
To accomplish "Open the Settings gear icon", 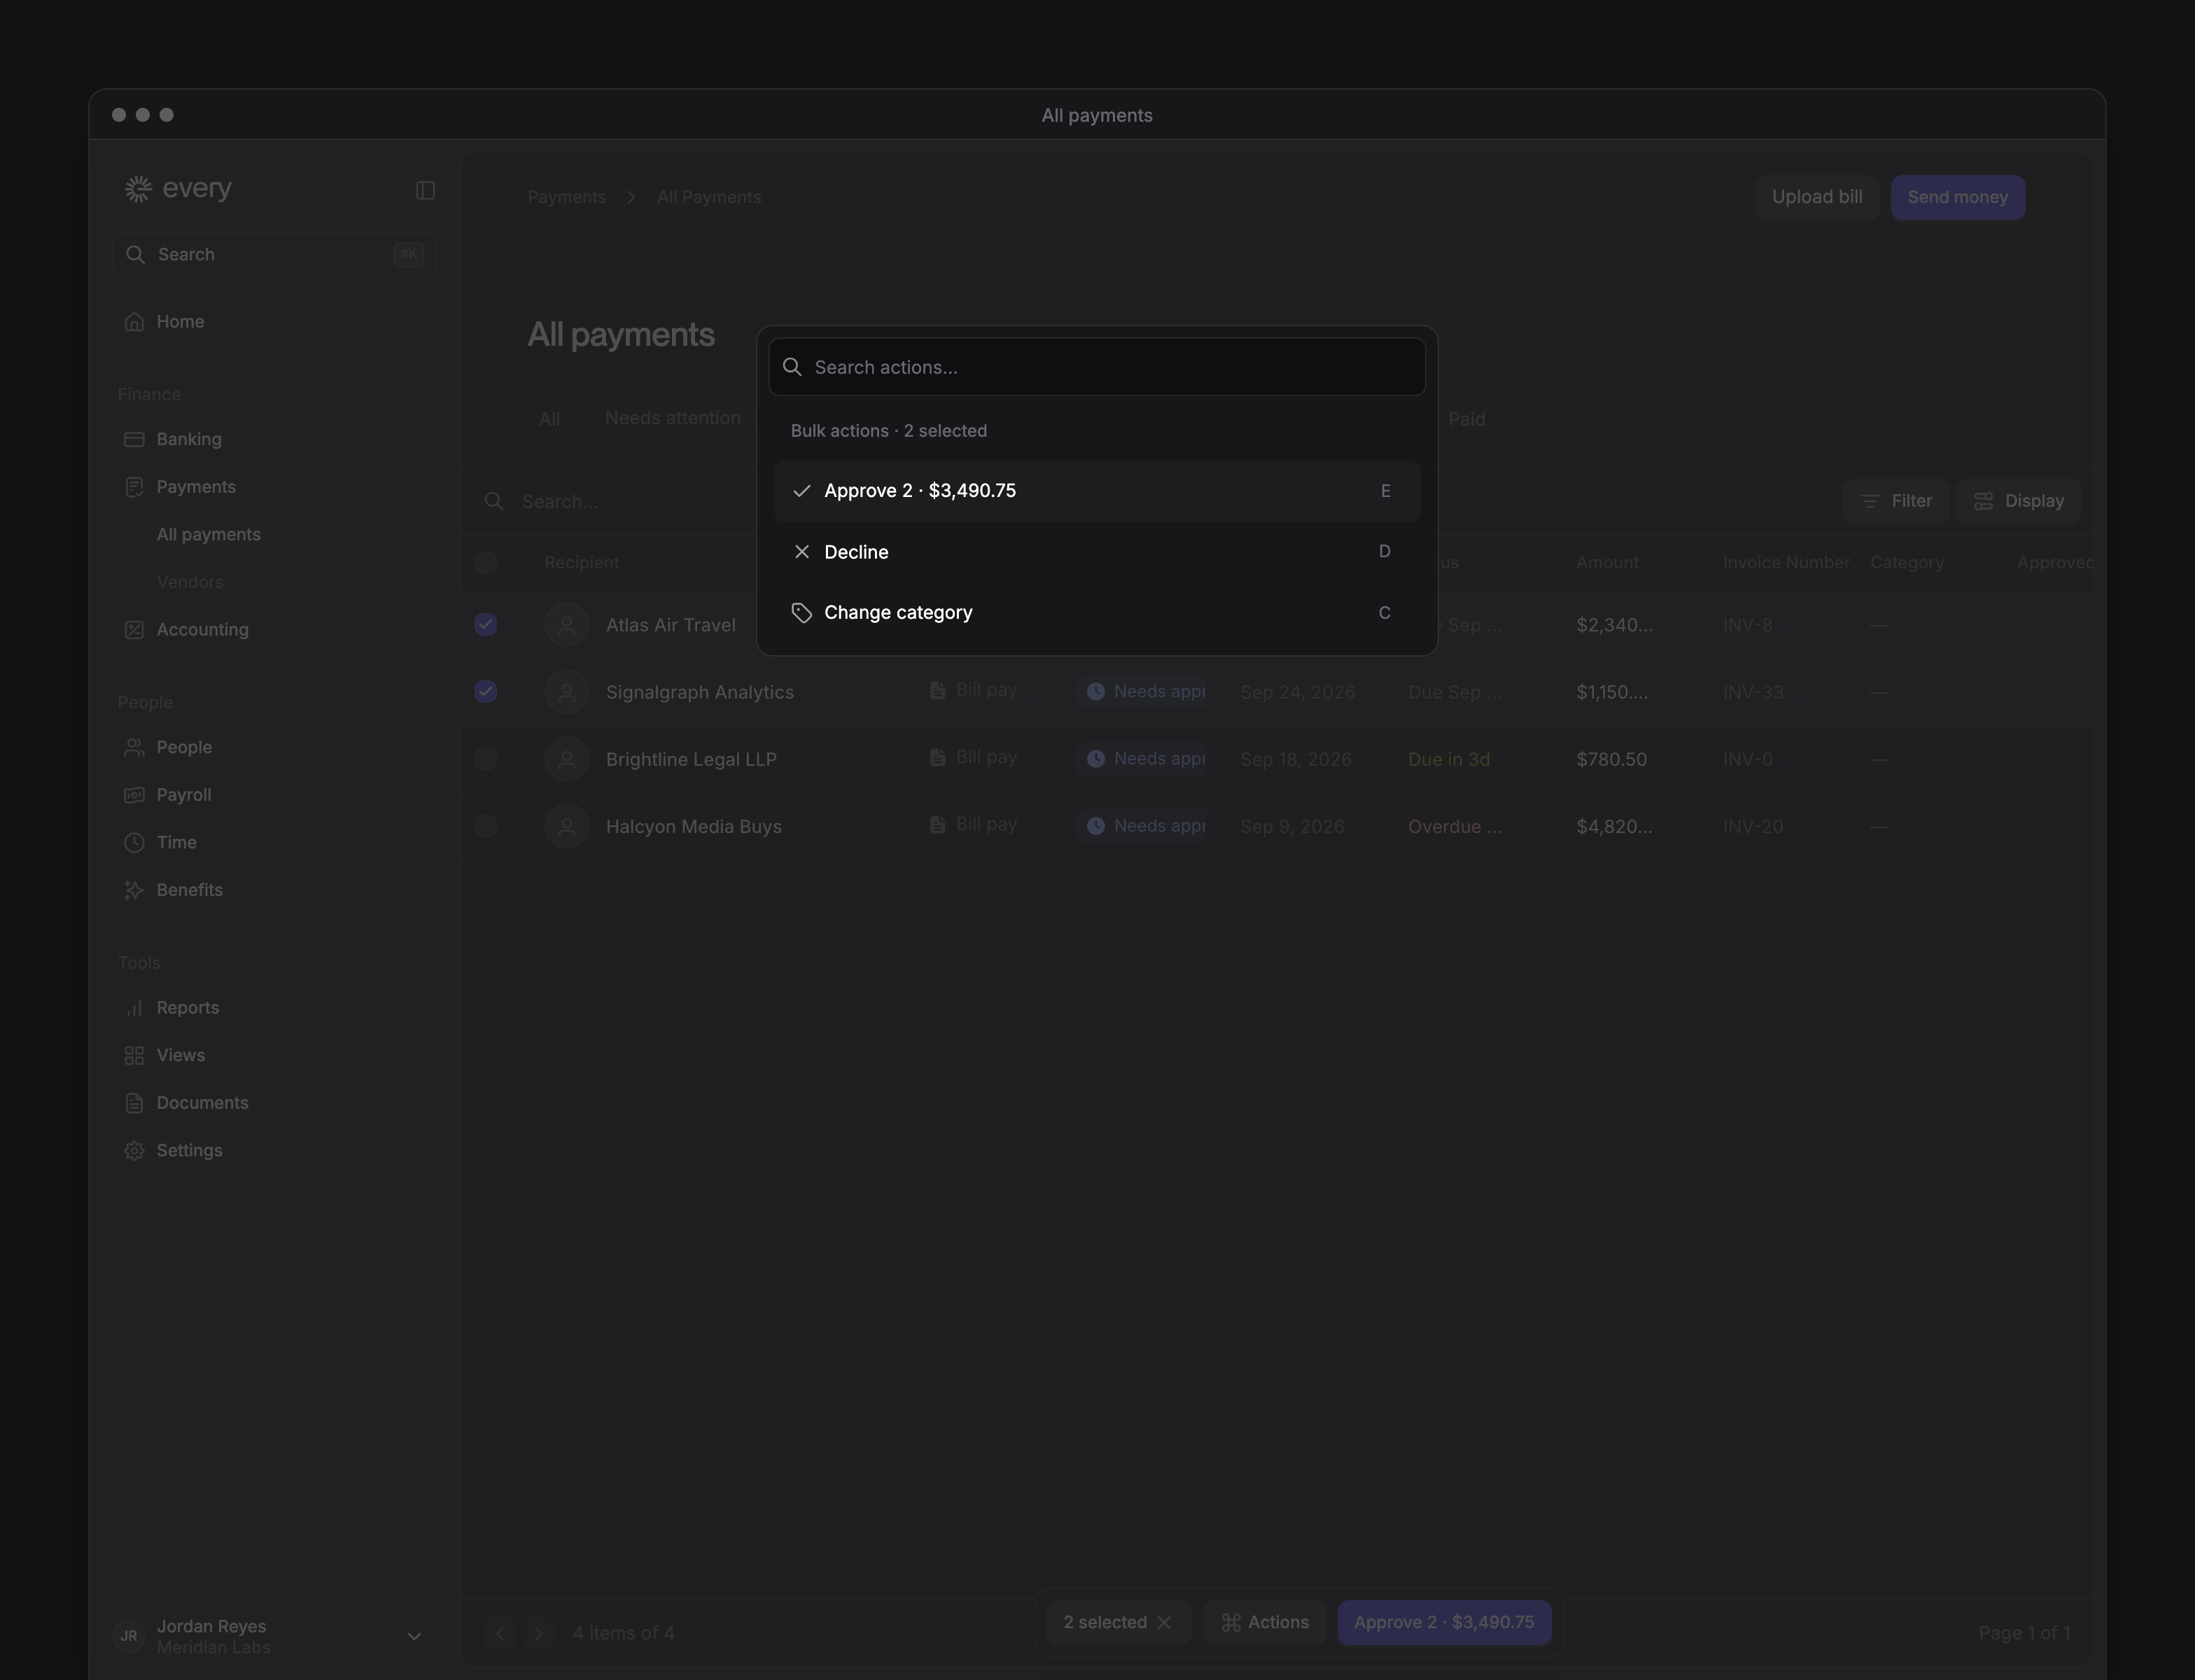I will [134, 1151].
